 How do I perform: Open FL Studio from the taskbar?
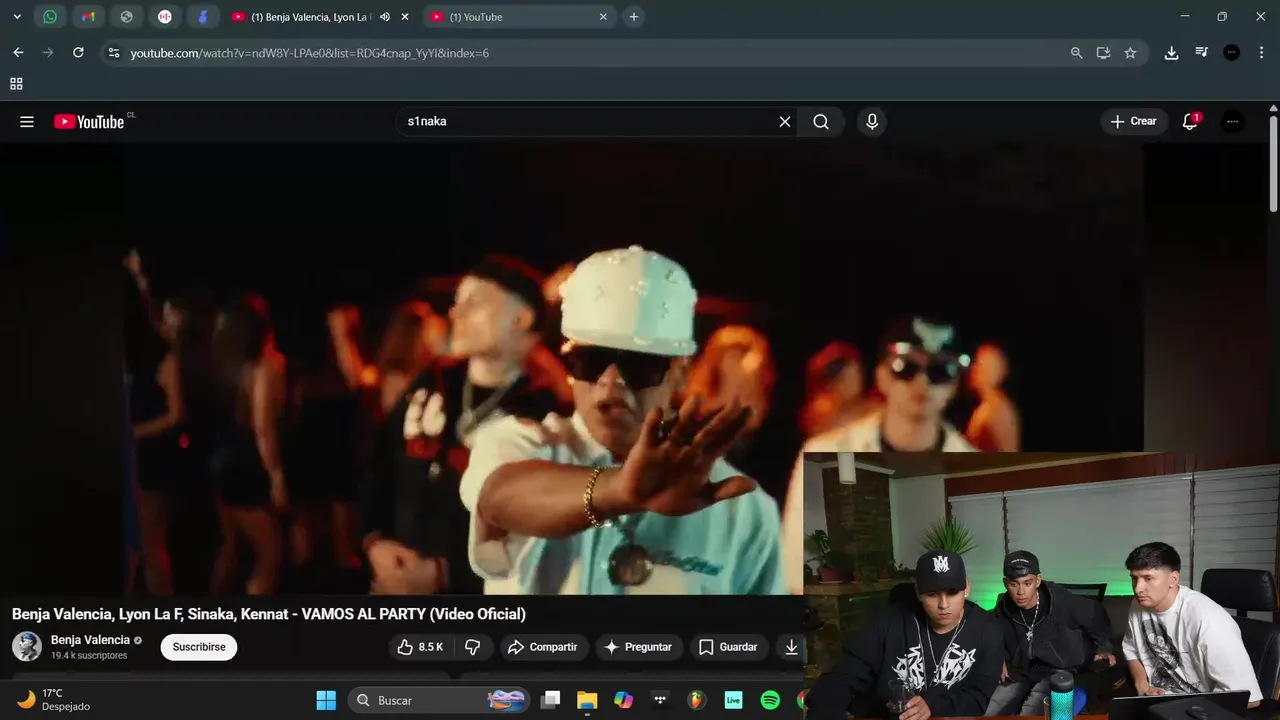[697, 700]
